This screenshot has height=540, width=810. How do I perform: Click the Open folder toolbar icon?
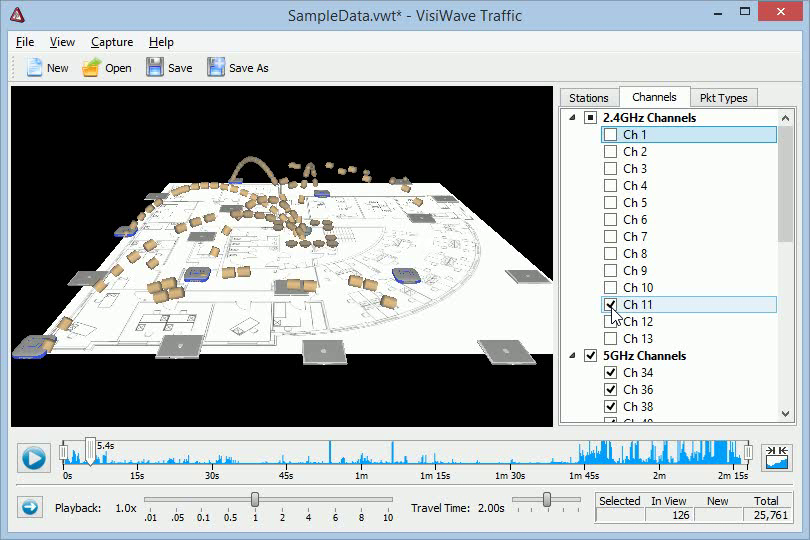91,68
